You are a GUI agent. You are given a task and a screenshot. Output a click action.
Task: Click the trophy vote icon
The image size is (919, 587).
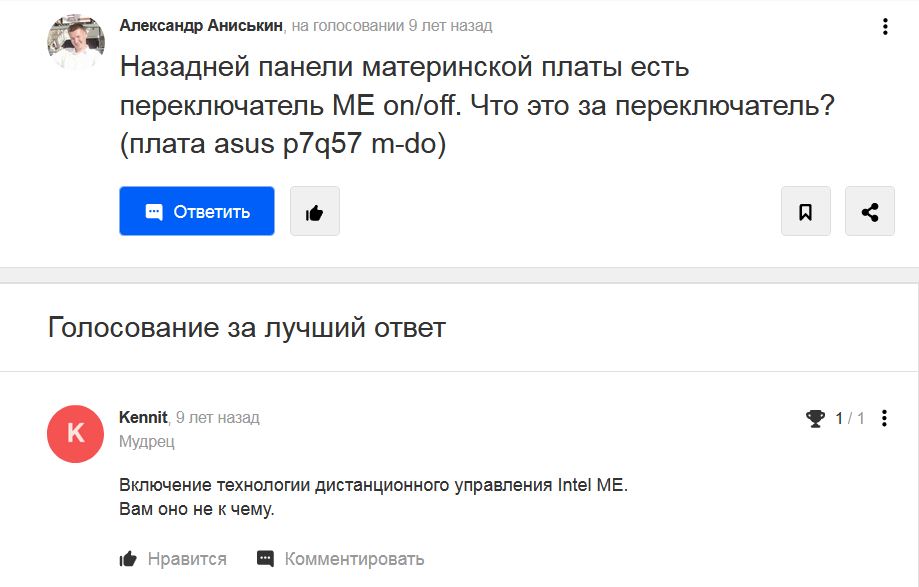coord(815,418)
